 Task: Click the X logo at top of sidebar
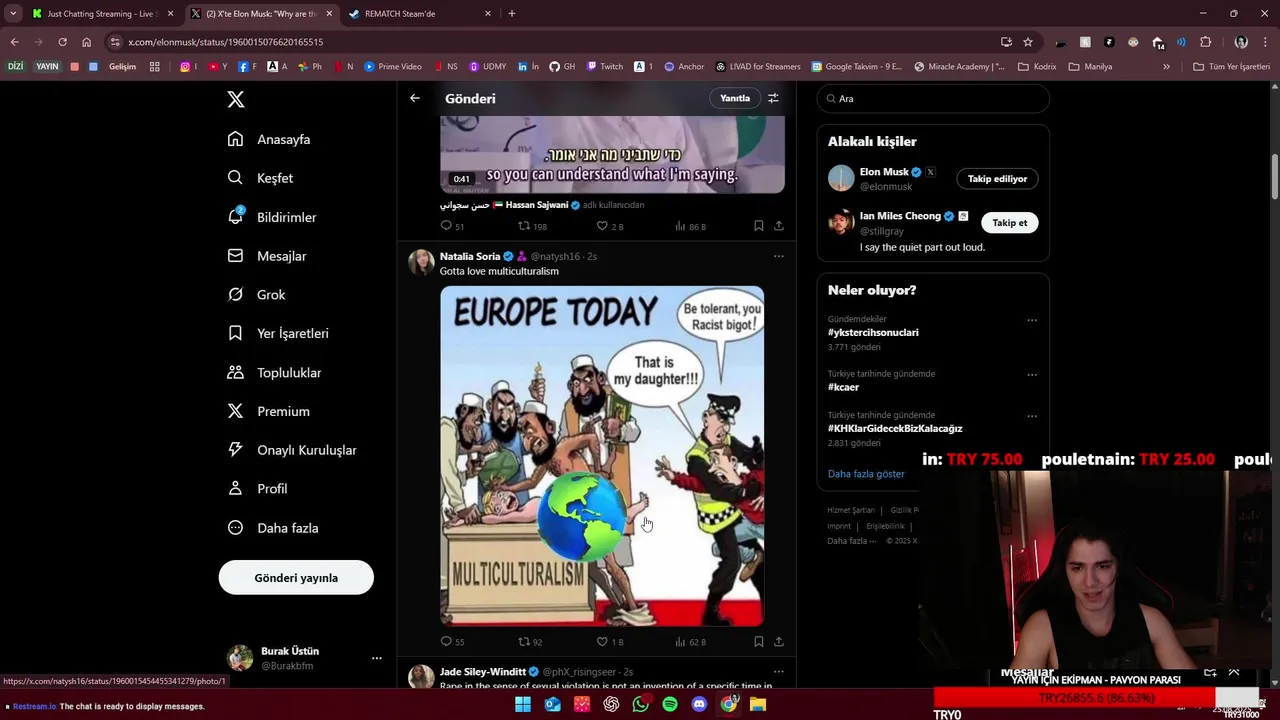tap(235, 99)
